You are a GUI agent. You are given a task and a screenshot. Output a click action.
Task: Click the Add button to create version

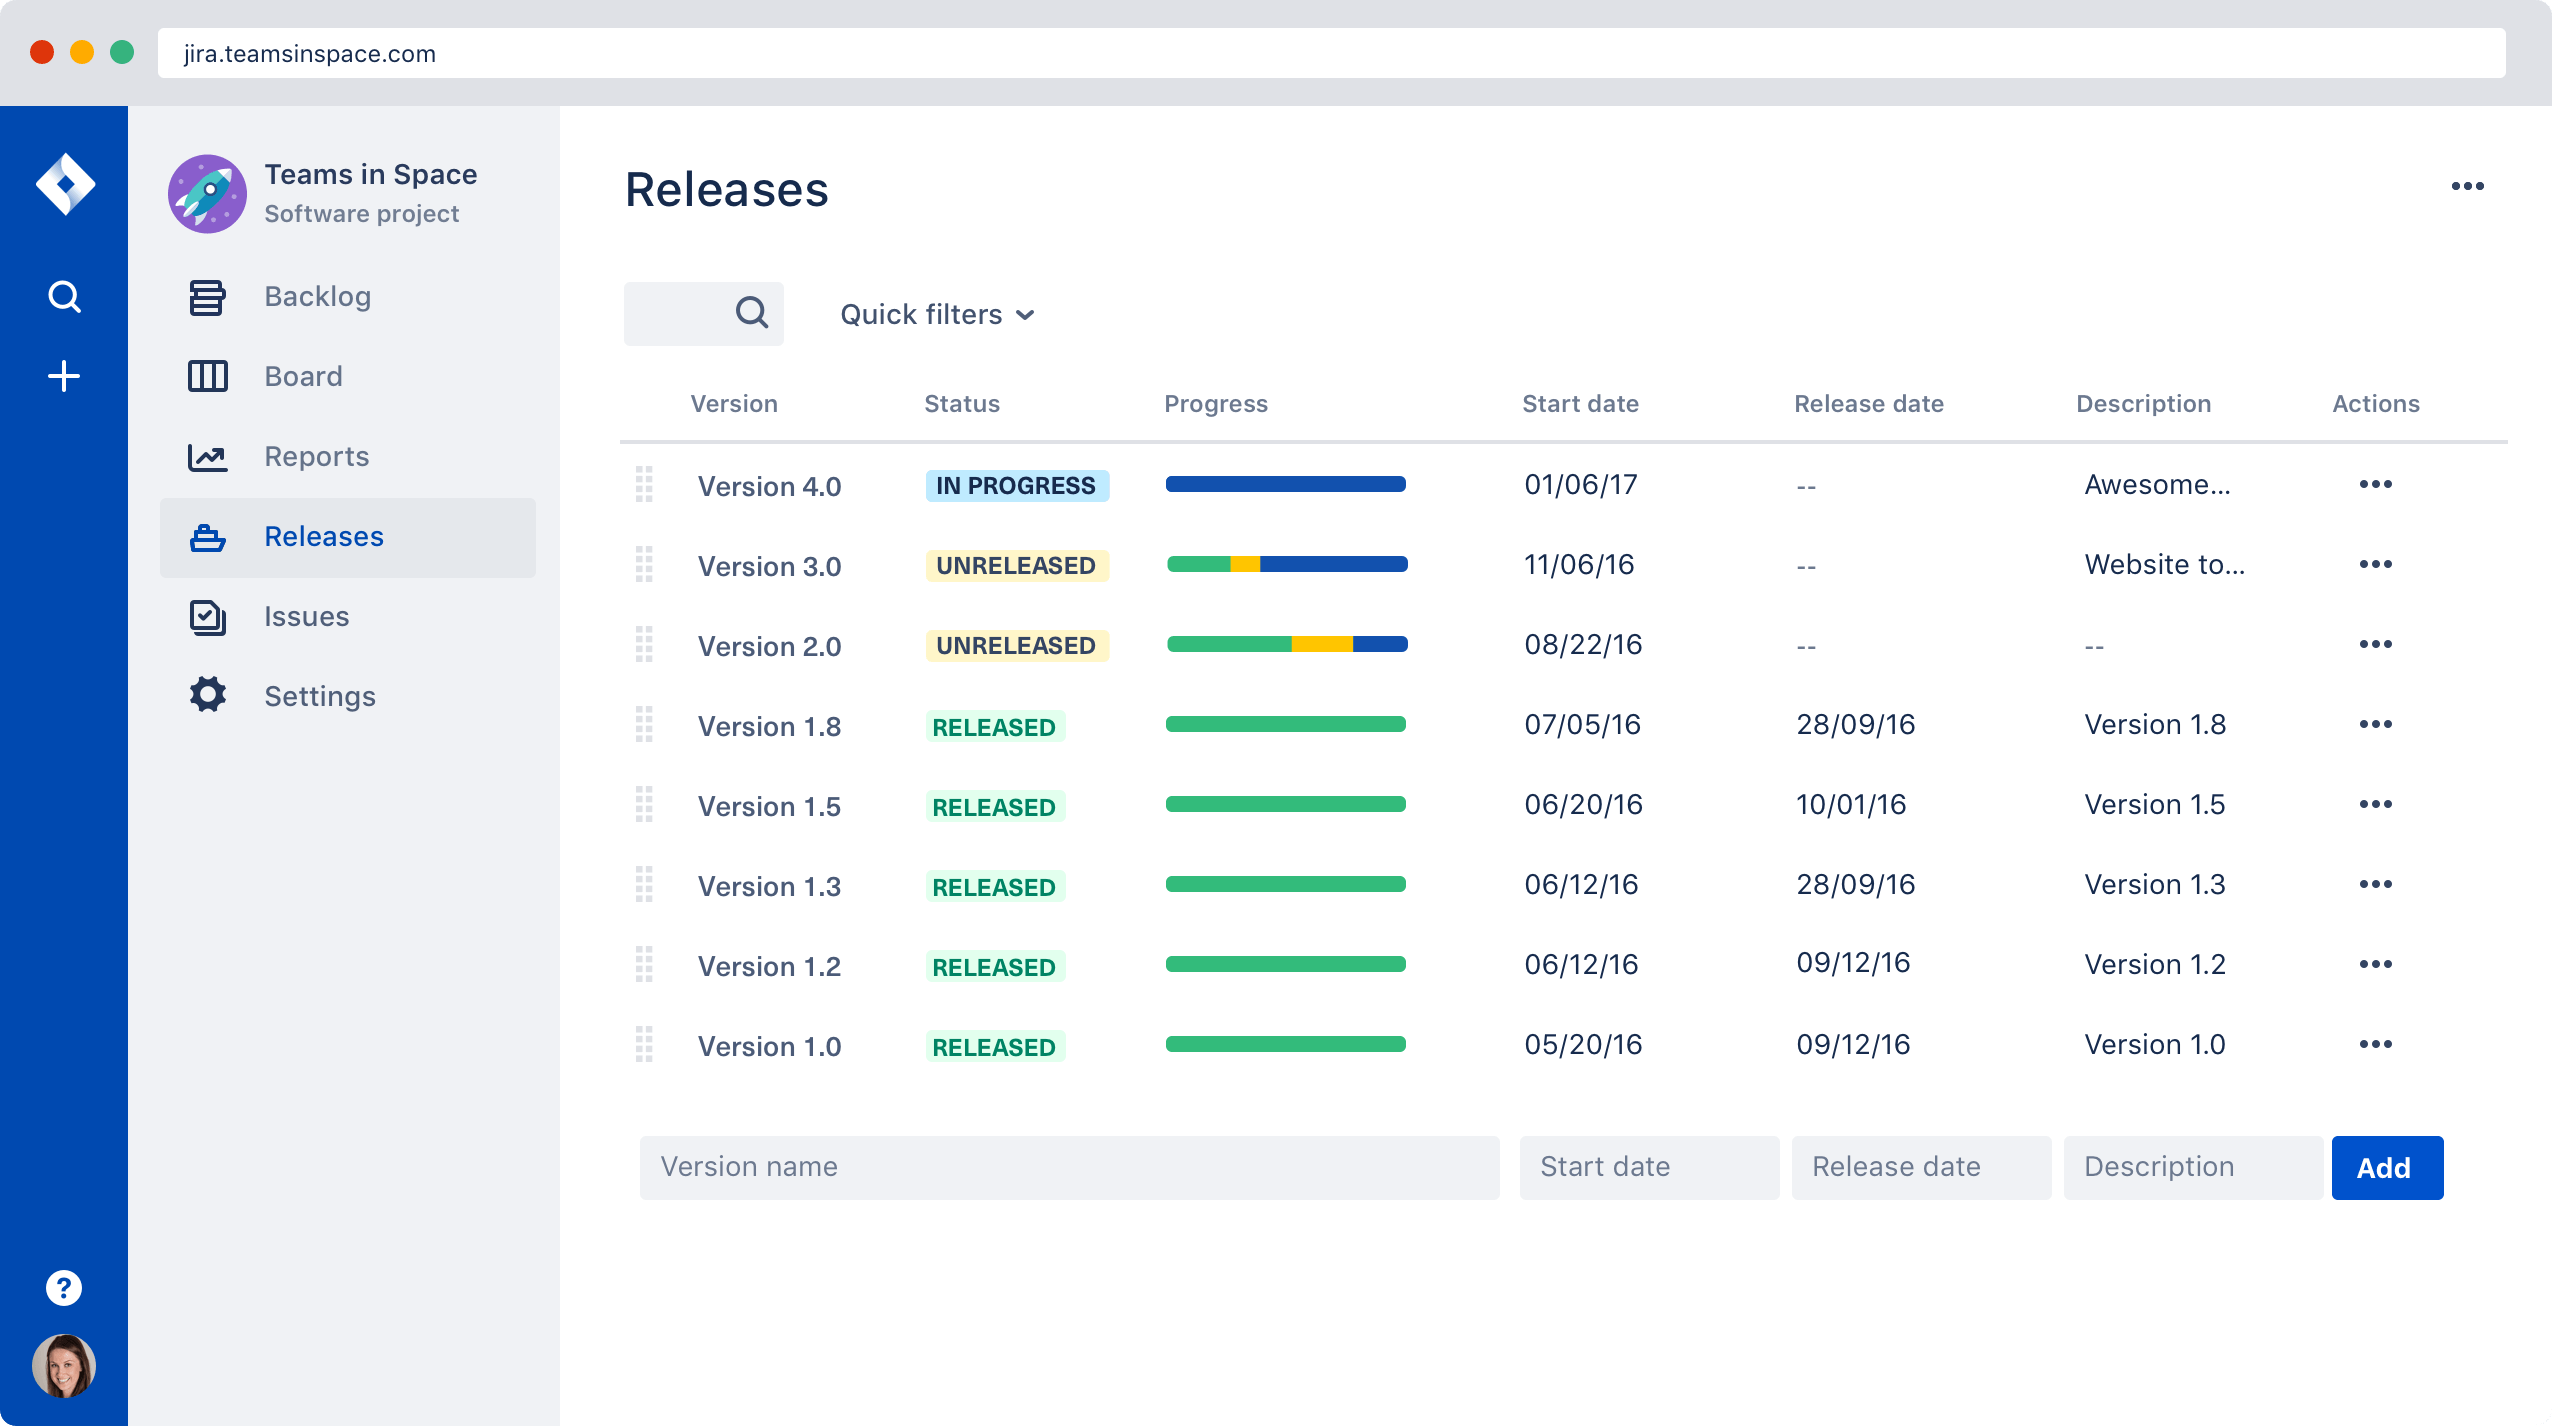[2380, 1167]
